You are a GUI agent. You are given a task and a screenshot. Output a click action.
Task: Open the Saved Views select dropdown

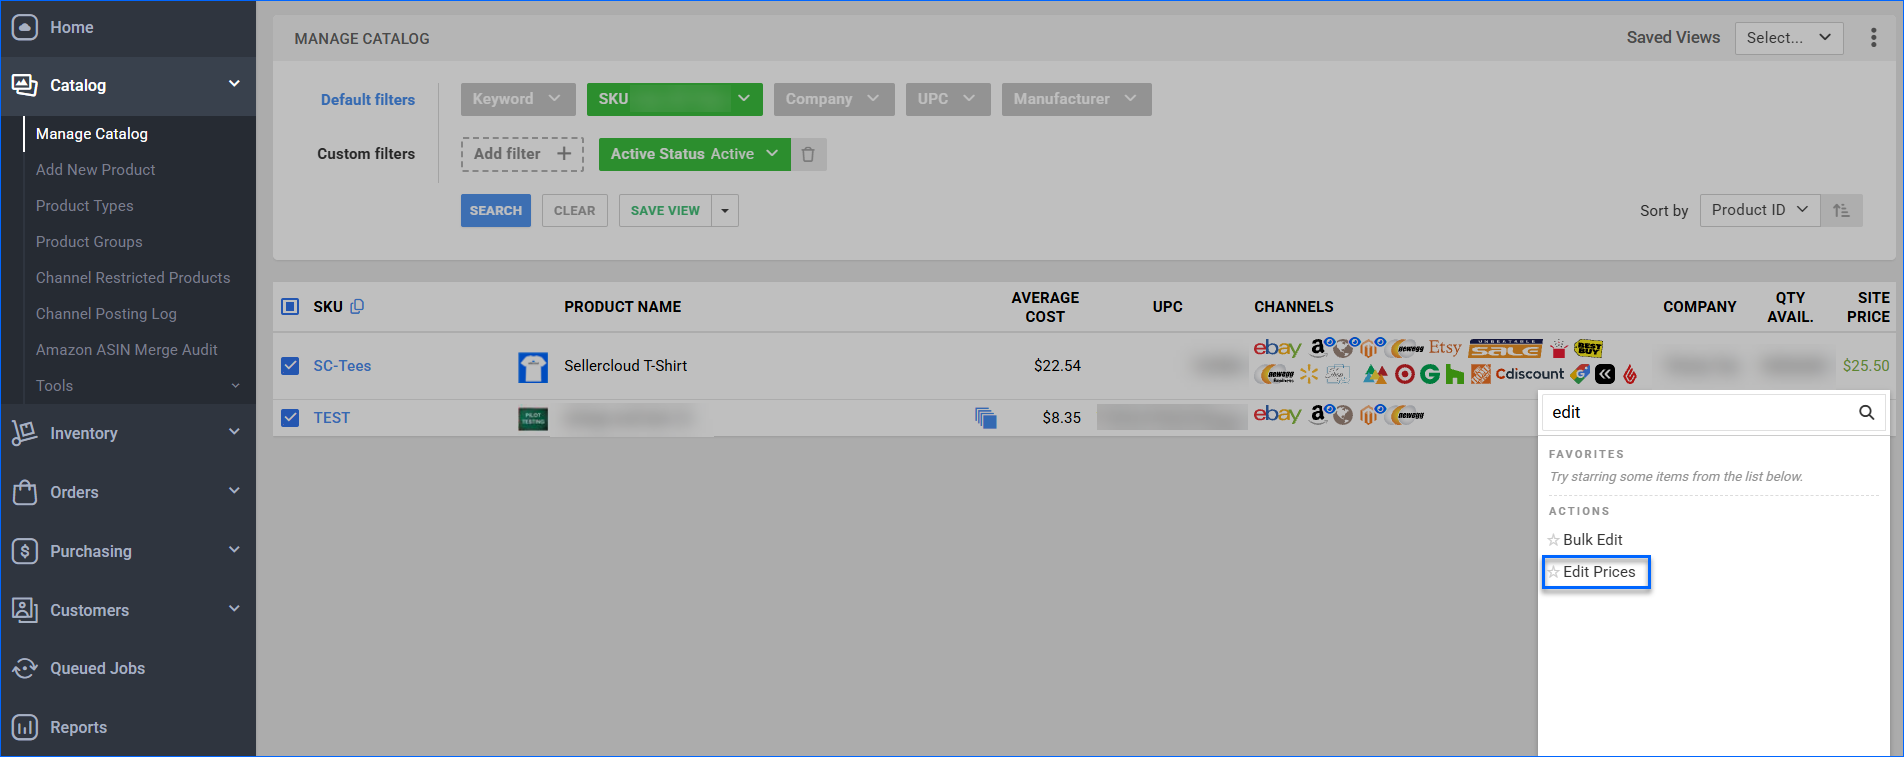1788,38
